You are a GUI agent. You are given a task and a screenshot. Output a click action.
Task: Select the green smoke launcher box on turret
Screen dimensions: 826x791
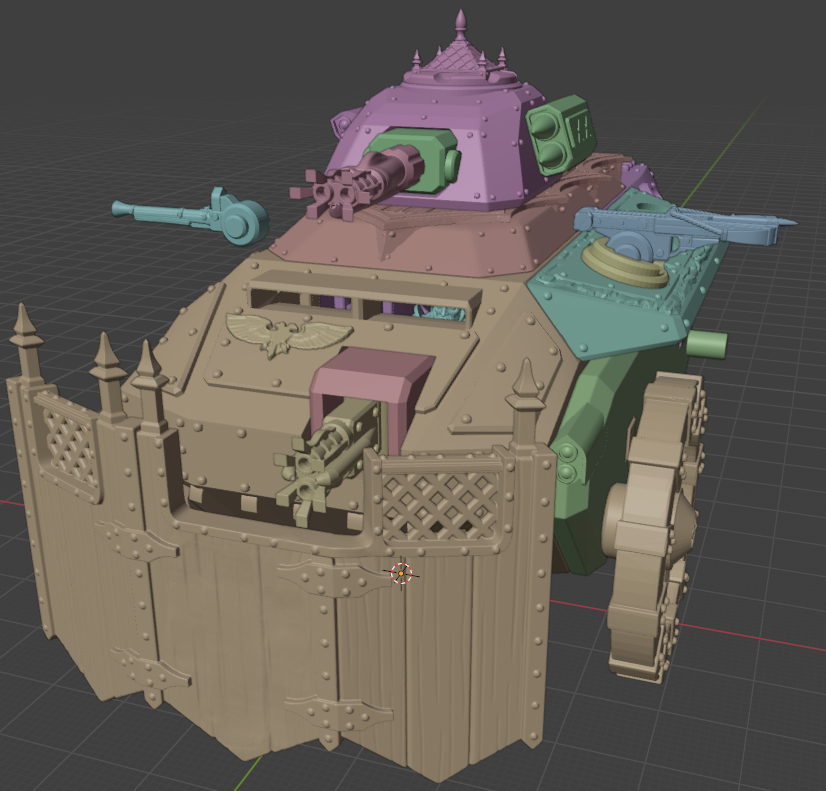(x=562, y=134)
